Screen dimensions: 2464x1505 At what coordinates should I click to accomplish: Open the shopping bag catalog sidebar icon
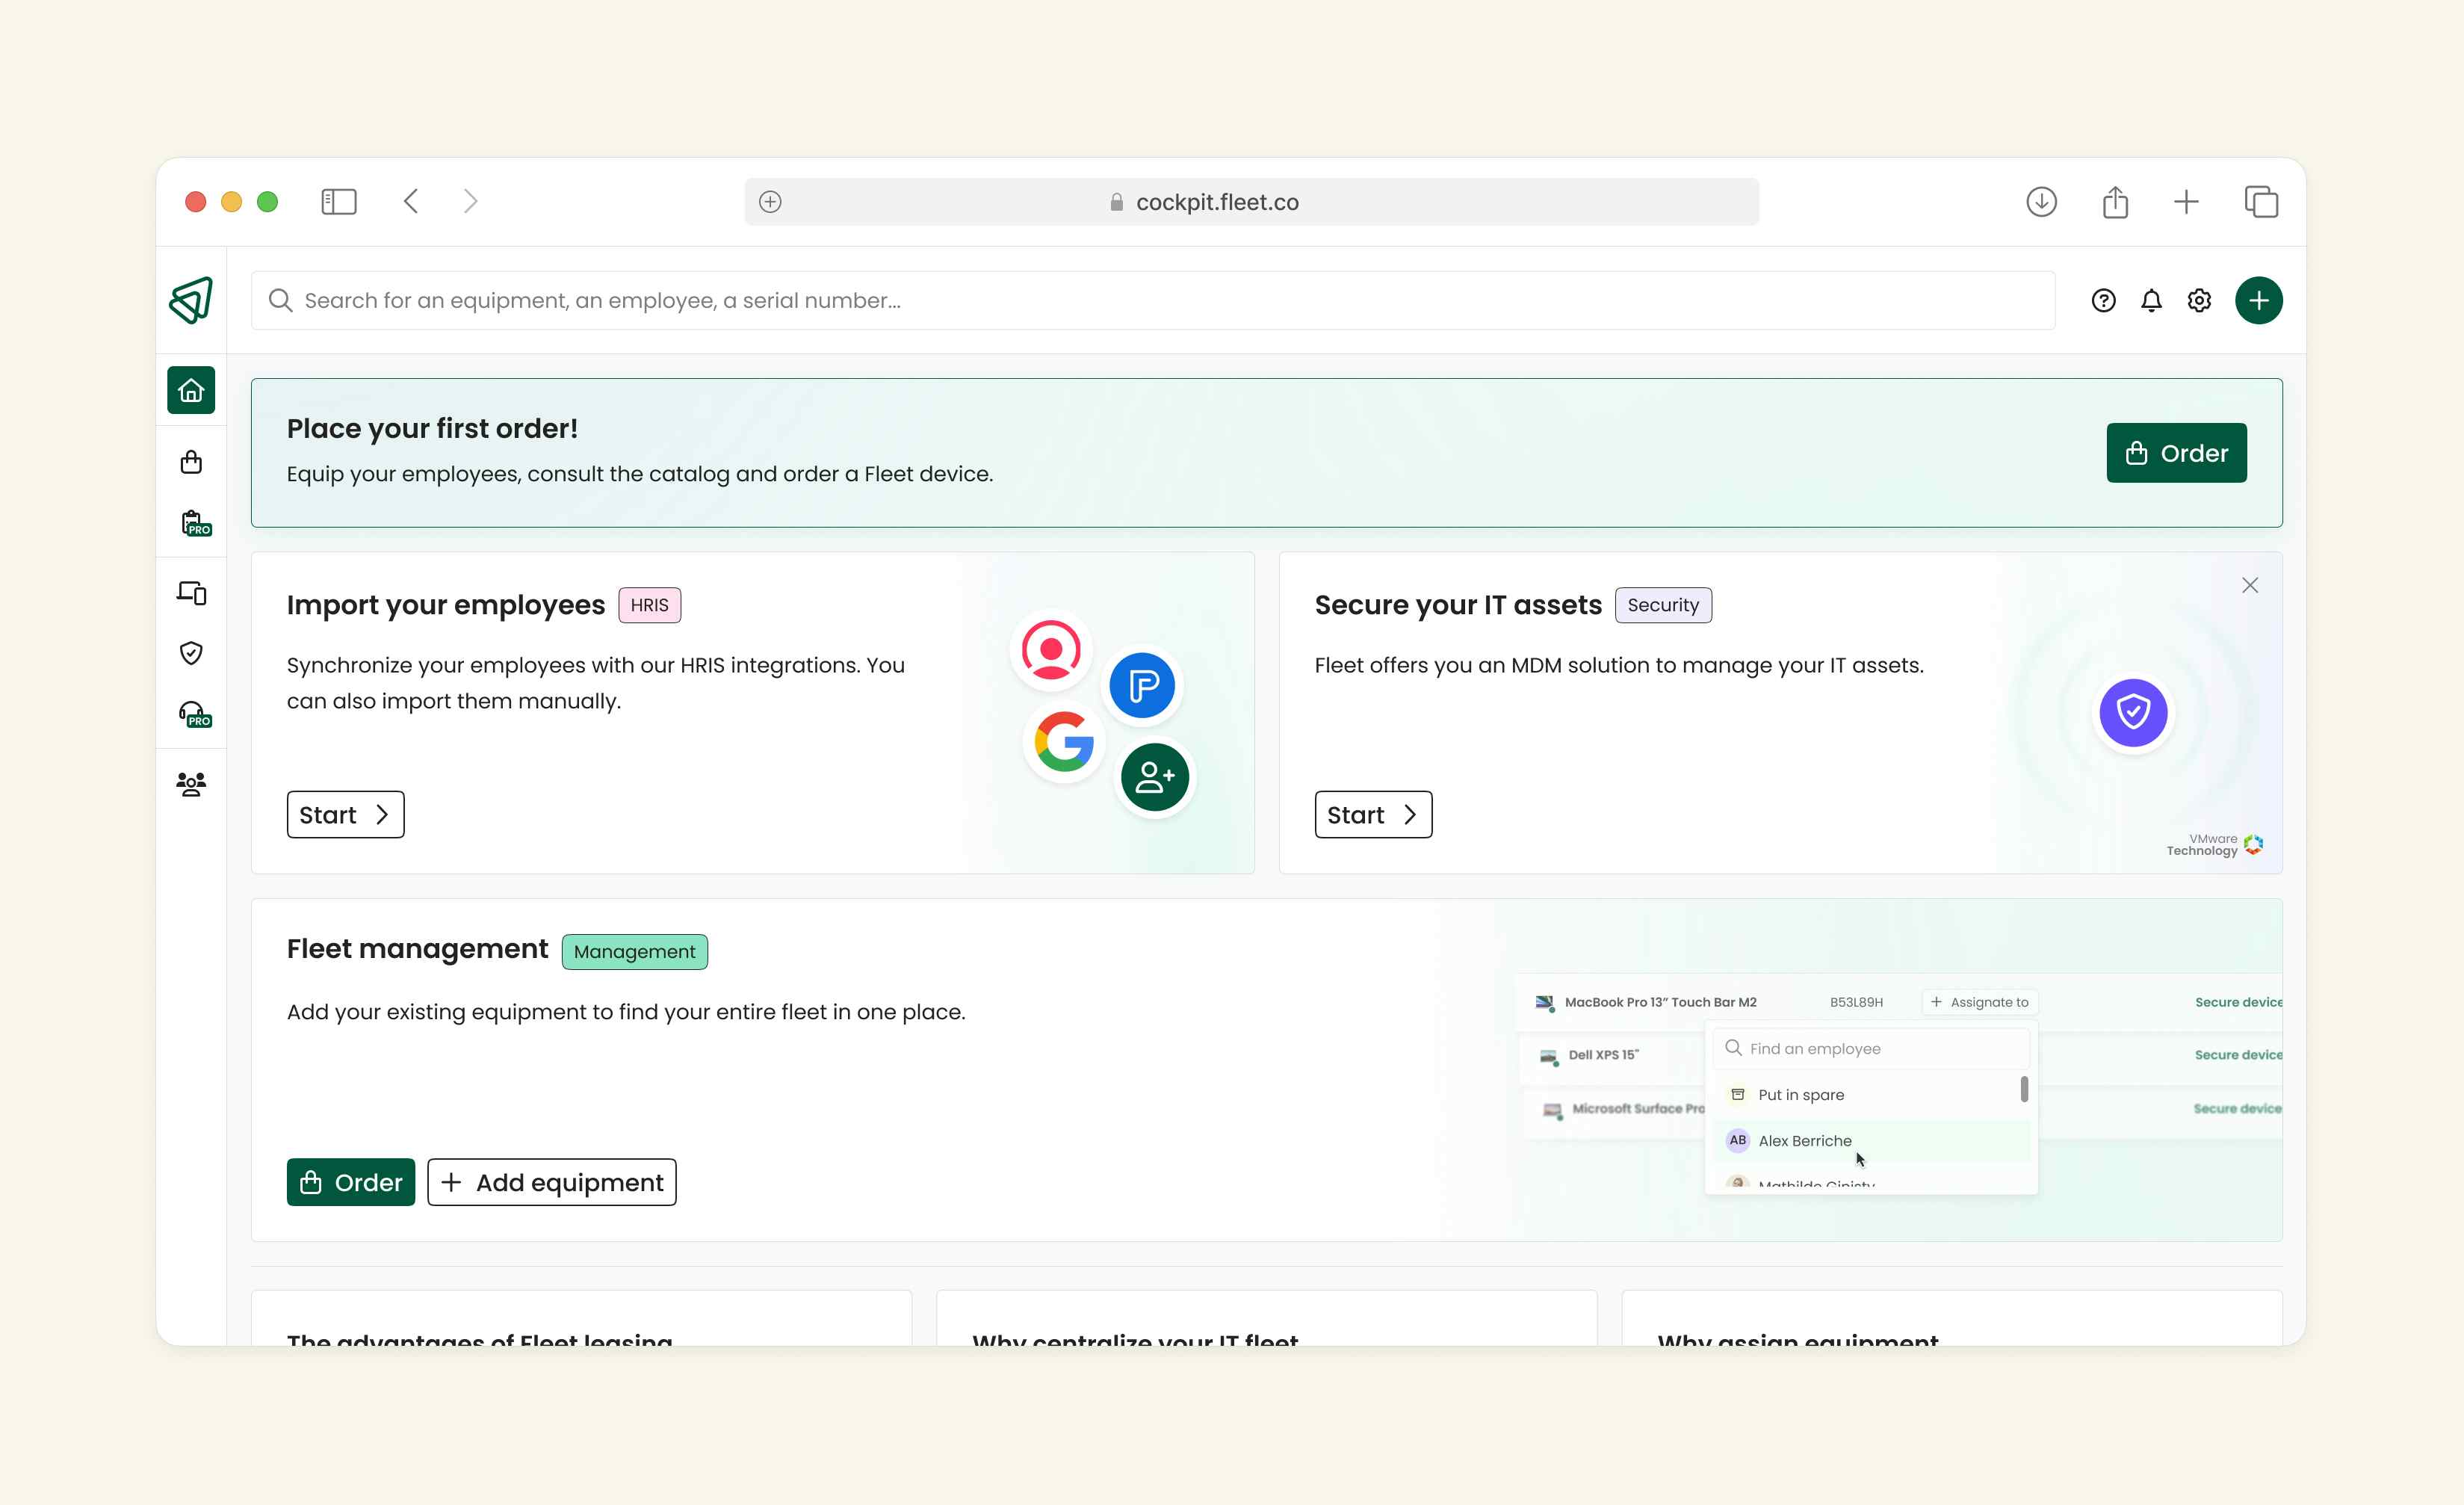[x=191, y=462]
